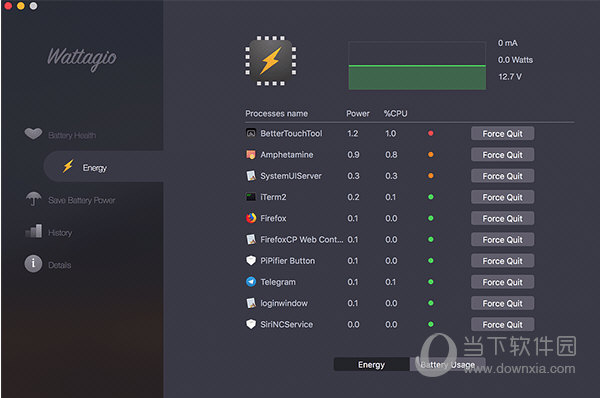The width and height of the screenshot is (600, 398).
Task: Force Quit PiPifier Button
Action: [x=502, y=261]
